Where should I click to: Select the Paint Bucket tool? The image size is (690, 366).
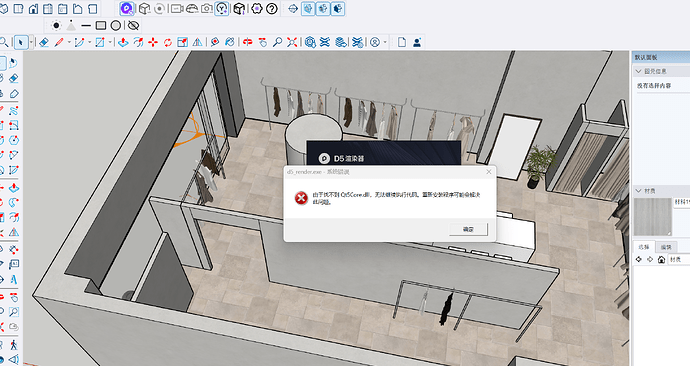pos(229,42)
